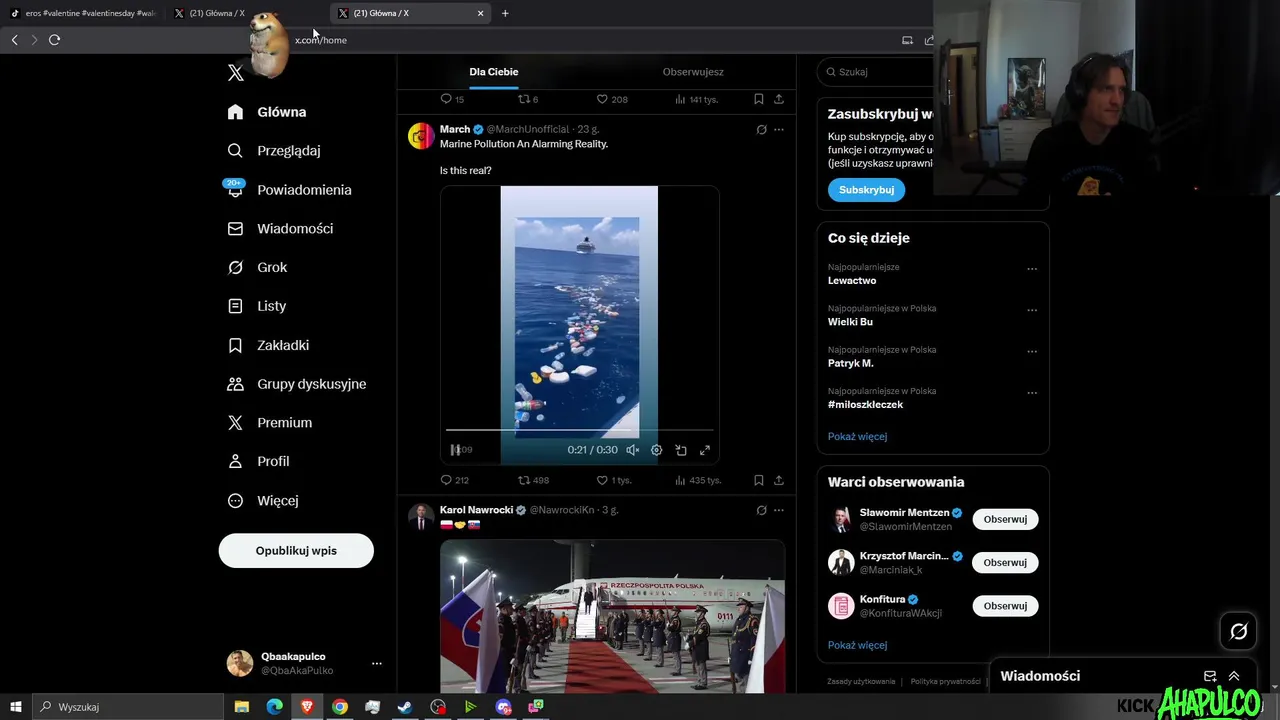The height and width of the screenshot is (720, 1280).
Task: Open Grupy dyskusyjne communities
Action: (297, 384)
